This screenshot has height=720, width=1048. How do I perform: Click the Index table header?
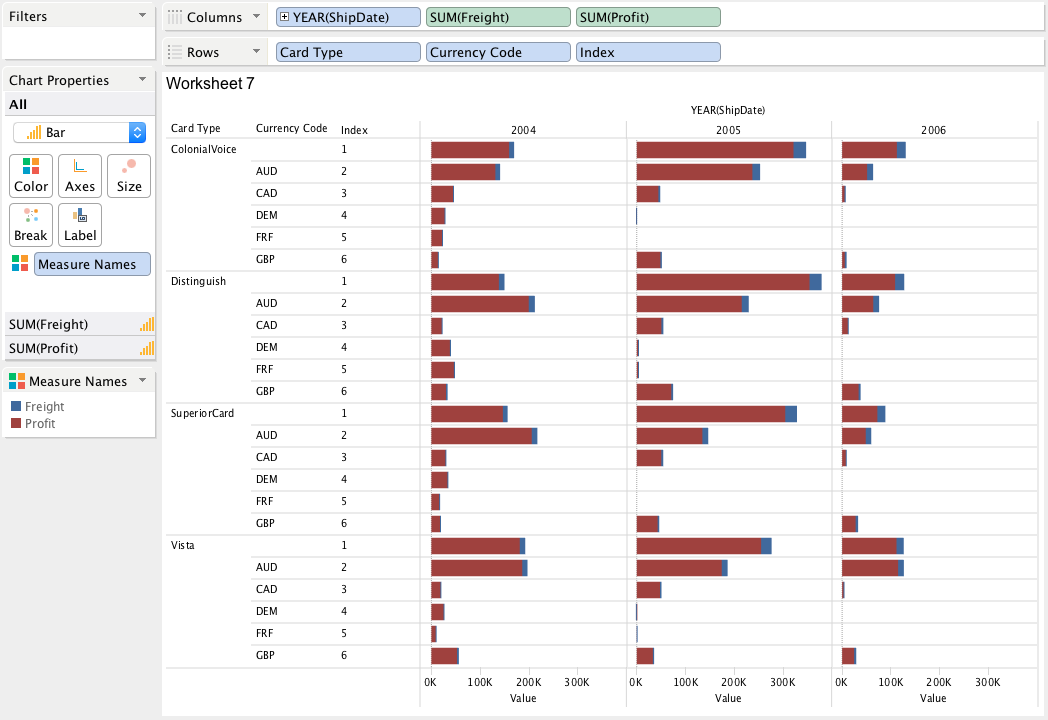pos(354,130)
